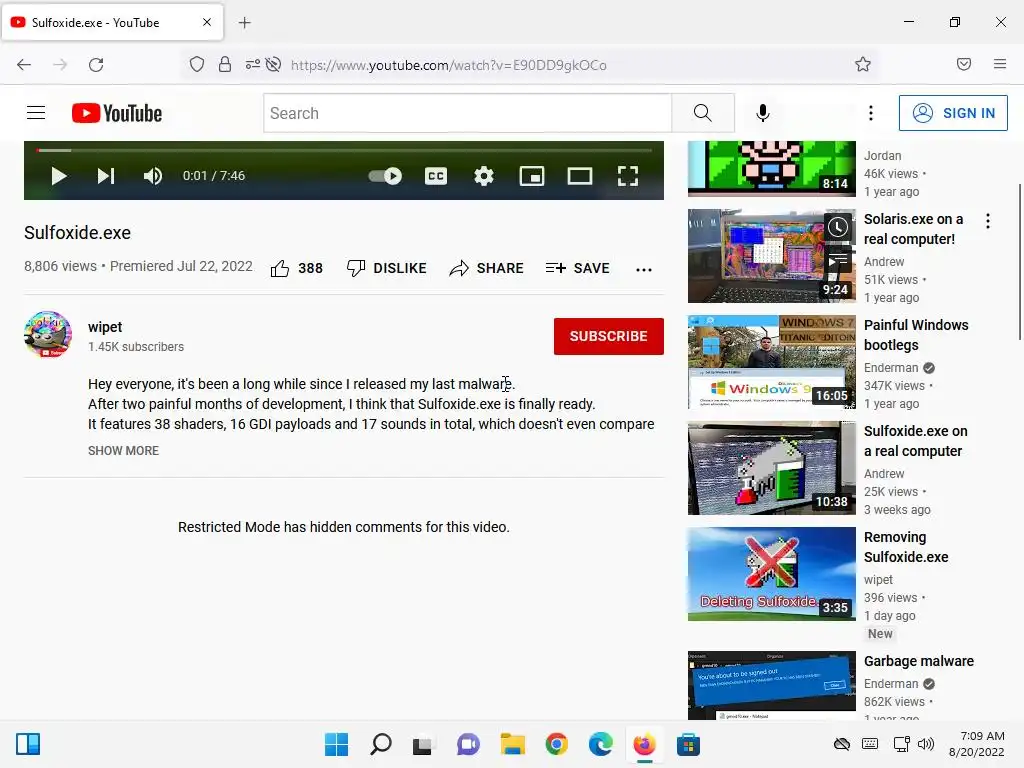Viewport: 1024px width, 768px height.
Task: Click the page vertical scrollbar
Action: point(1019,261)
